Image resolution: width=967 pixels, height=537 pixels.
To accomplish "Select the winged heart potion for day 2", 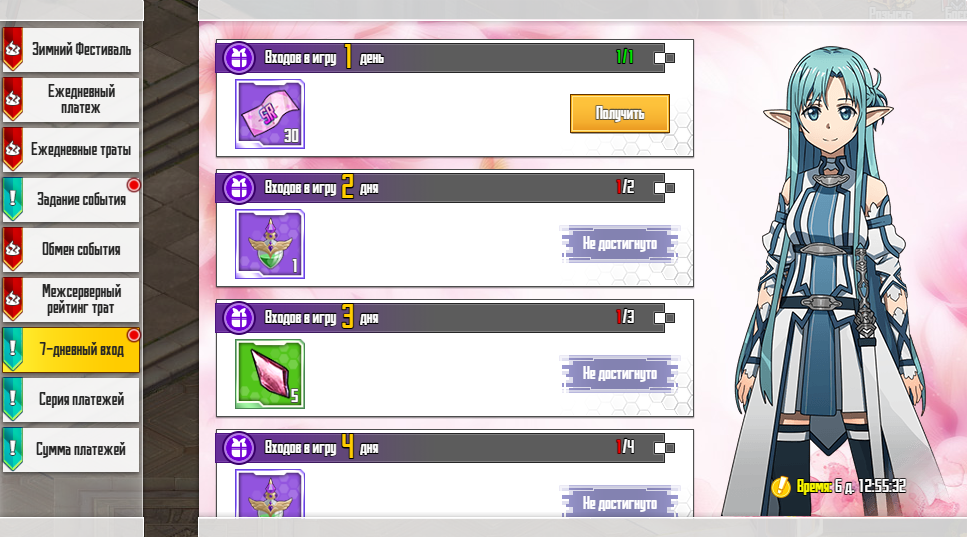I will tap(270, 244).
